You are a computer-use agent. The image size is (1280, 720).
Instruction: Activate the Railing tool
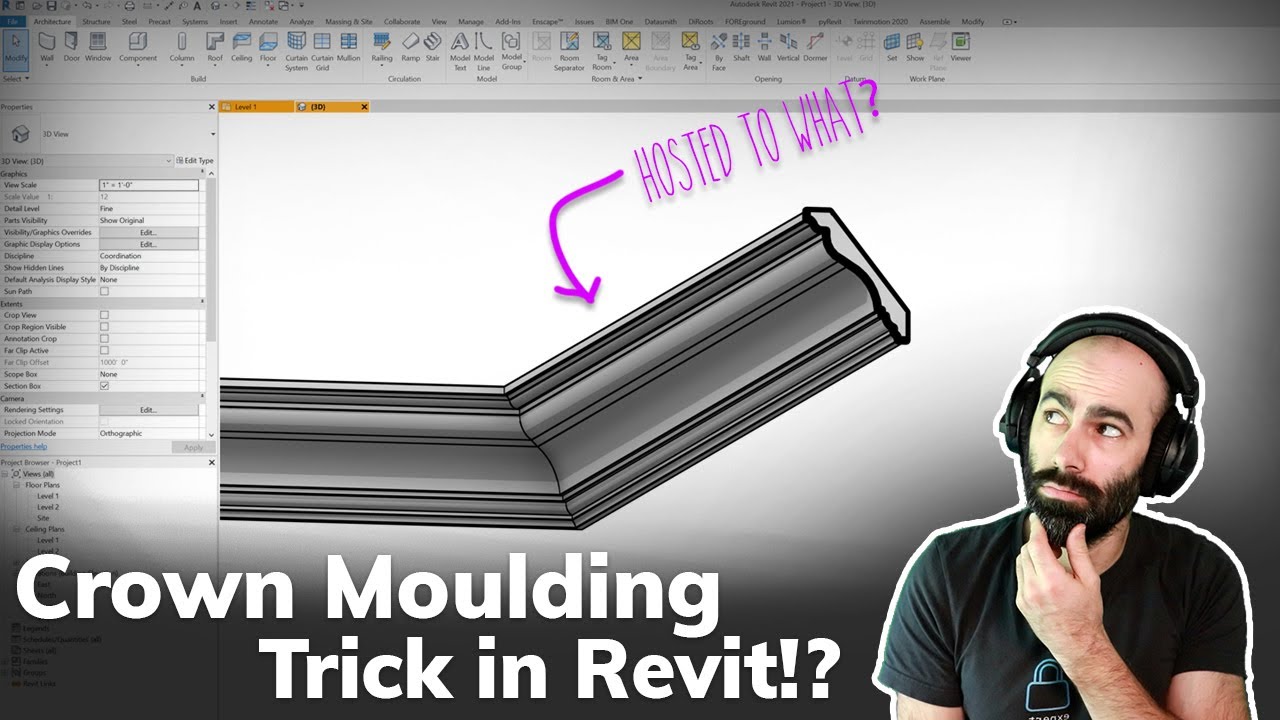click(380, 47)
